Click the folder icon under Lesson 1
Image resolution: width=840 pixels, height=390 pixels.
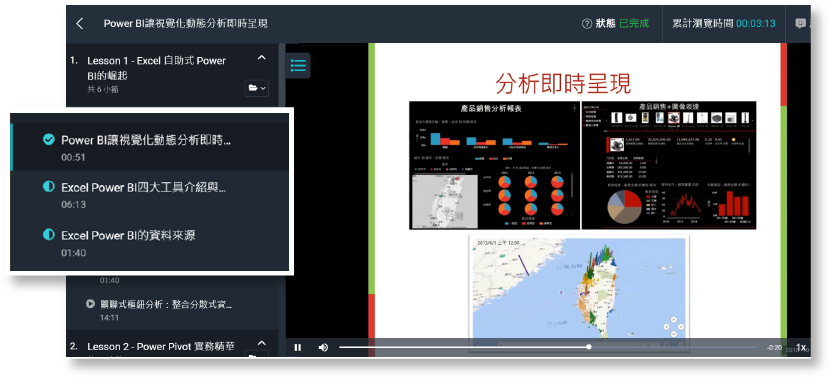click(x=257, y=88)
